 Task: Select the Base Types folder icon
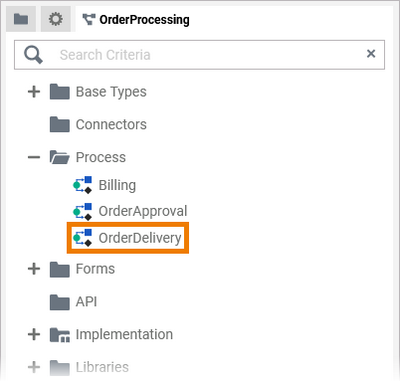pyautogui.click(x=60, y=92)
